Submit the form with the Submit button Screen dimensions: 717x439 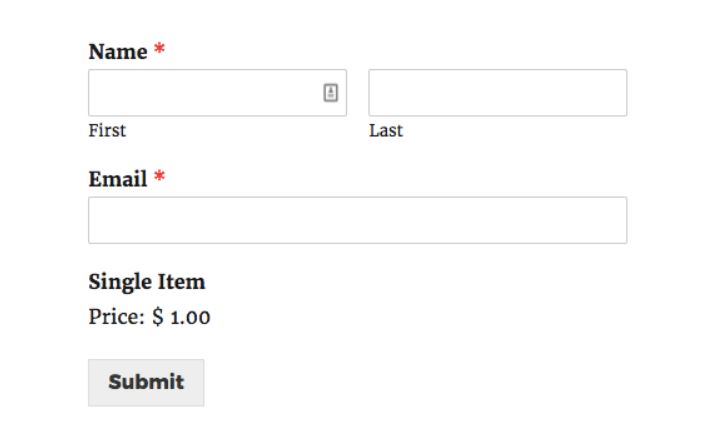(x=146, y=383)
